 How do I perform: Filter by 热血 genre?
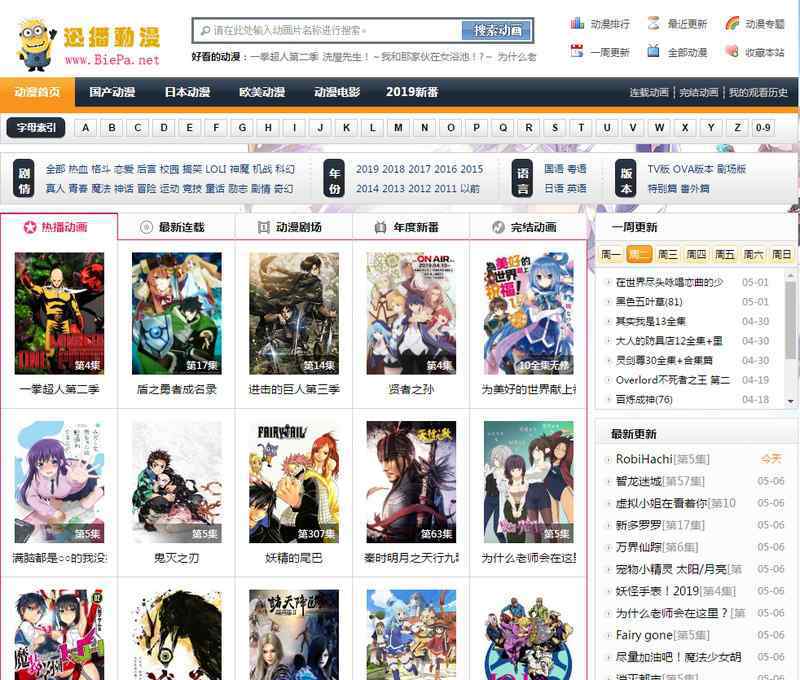[x=79, y=169]
